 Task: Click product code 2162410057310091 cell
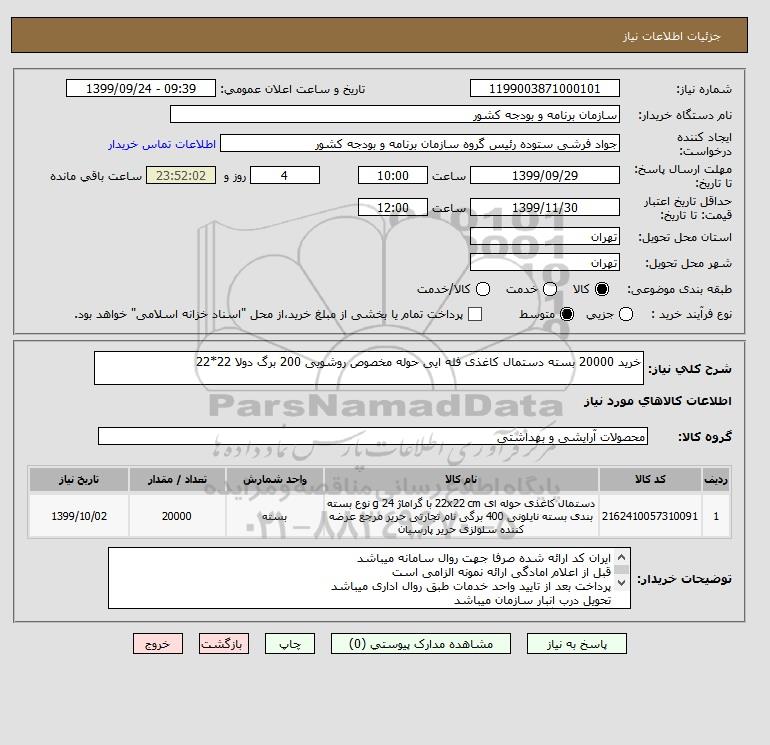(x=650, y=516)
